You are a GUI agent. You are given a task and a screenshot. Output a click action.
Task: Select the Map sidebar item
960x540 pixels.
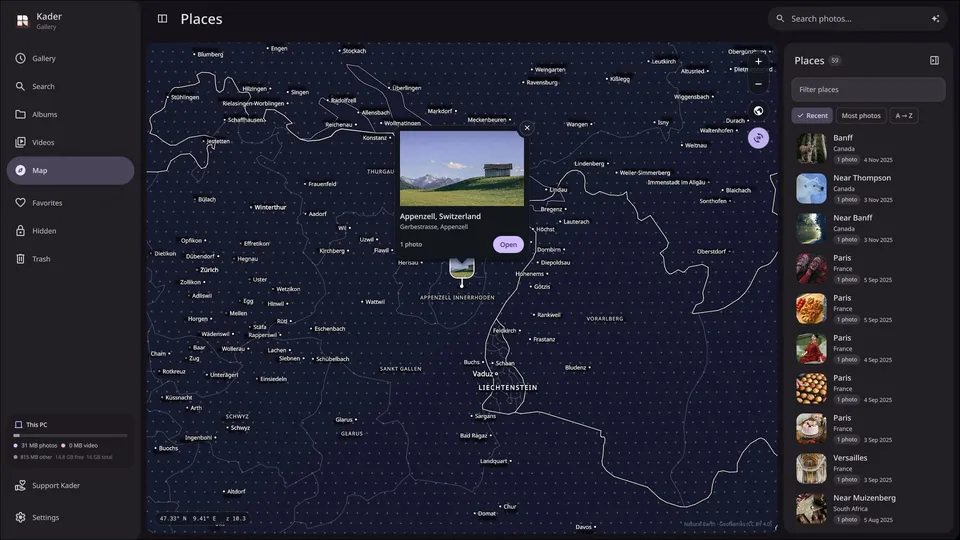coord(70,170)
